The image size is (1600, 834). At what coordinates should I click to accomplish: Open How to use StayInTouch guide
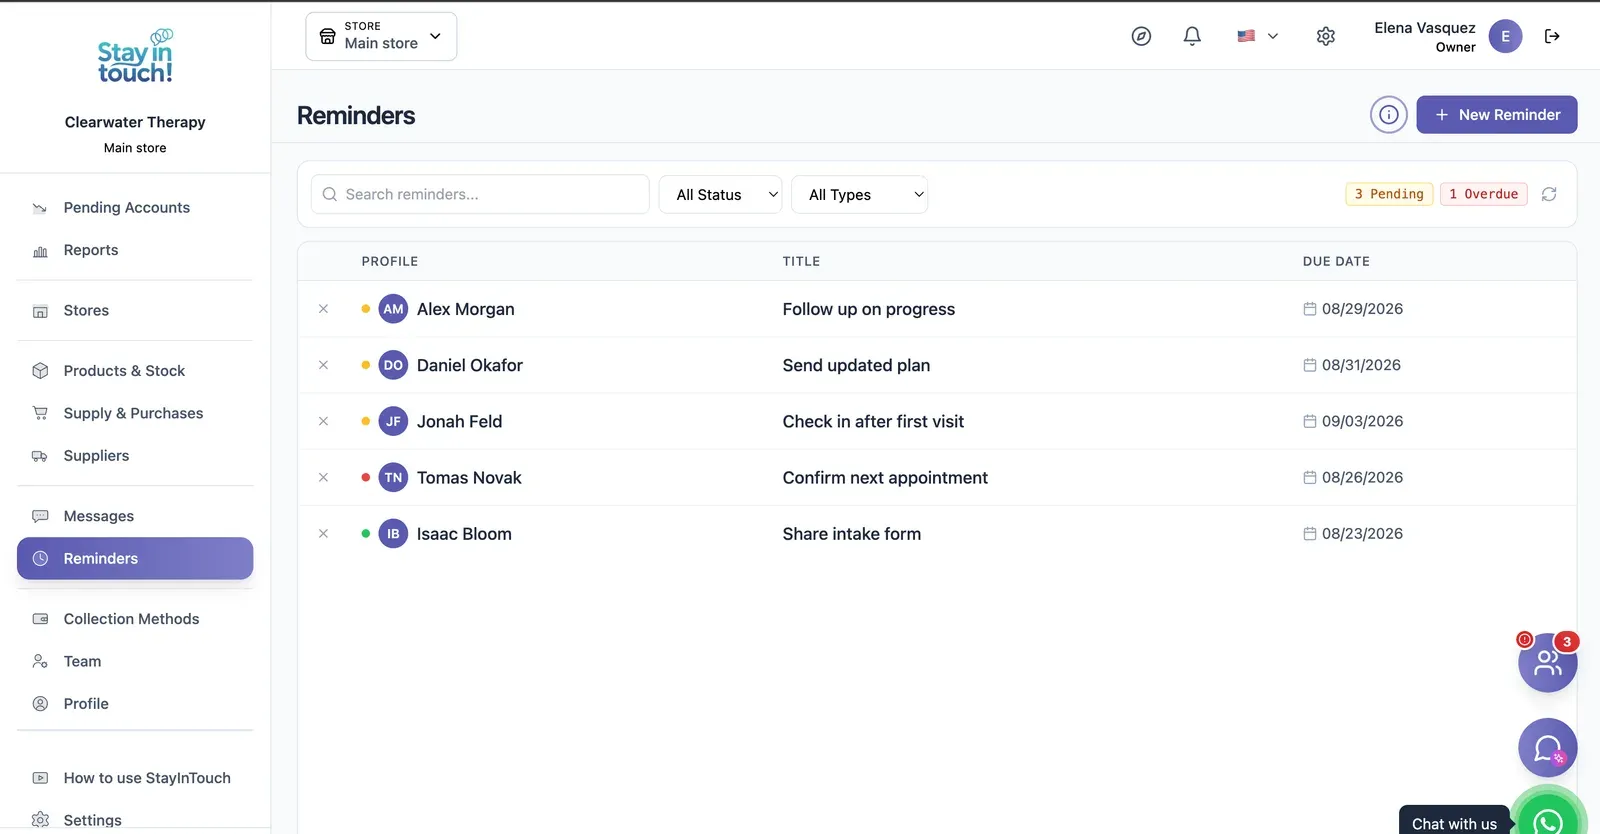pyautogui.click(x=135, y=778)
